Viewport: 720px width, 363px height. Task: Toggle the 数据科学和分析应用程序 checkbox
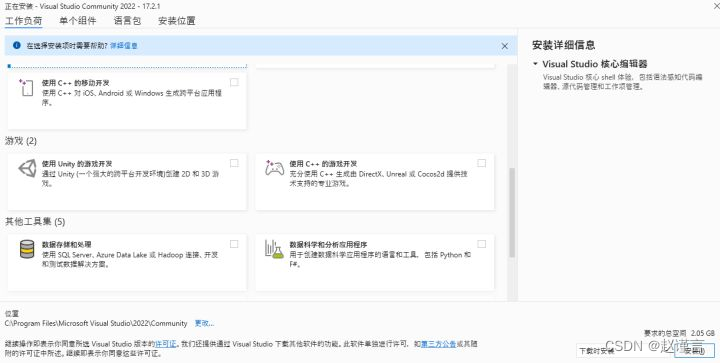[481, 244]
